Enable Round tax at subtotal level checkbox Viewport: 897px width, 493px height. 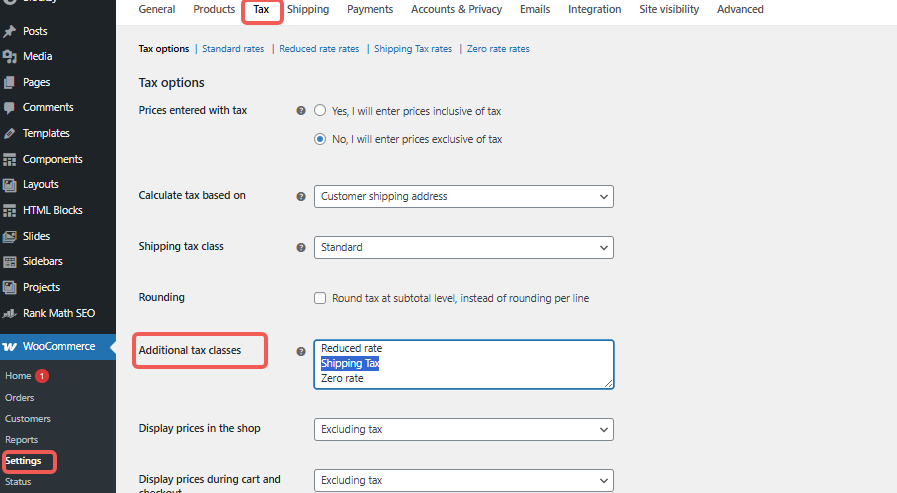point(320,298)
